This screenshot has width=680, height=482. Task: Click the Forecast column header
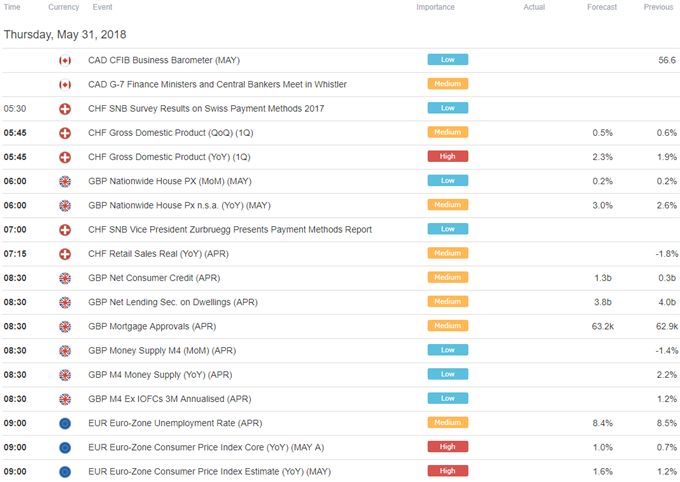click(602, 7)
